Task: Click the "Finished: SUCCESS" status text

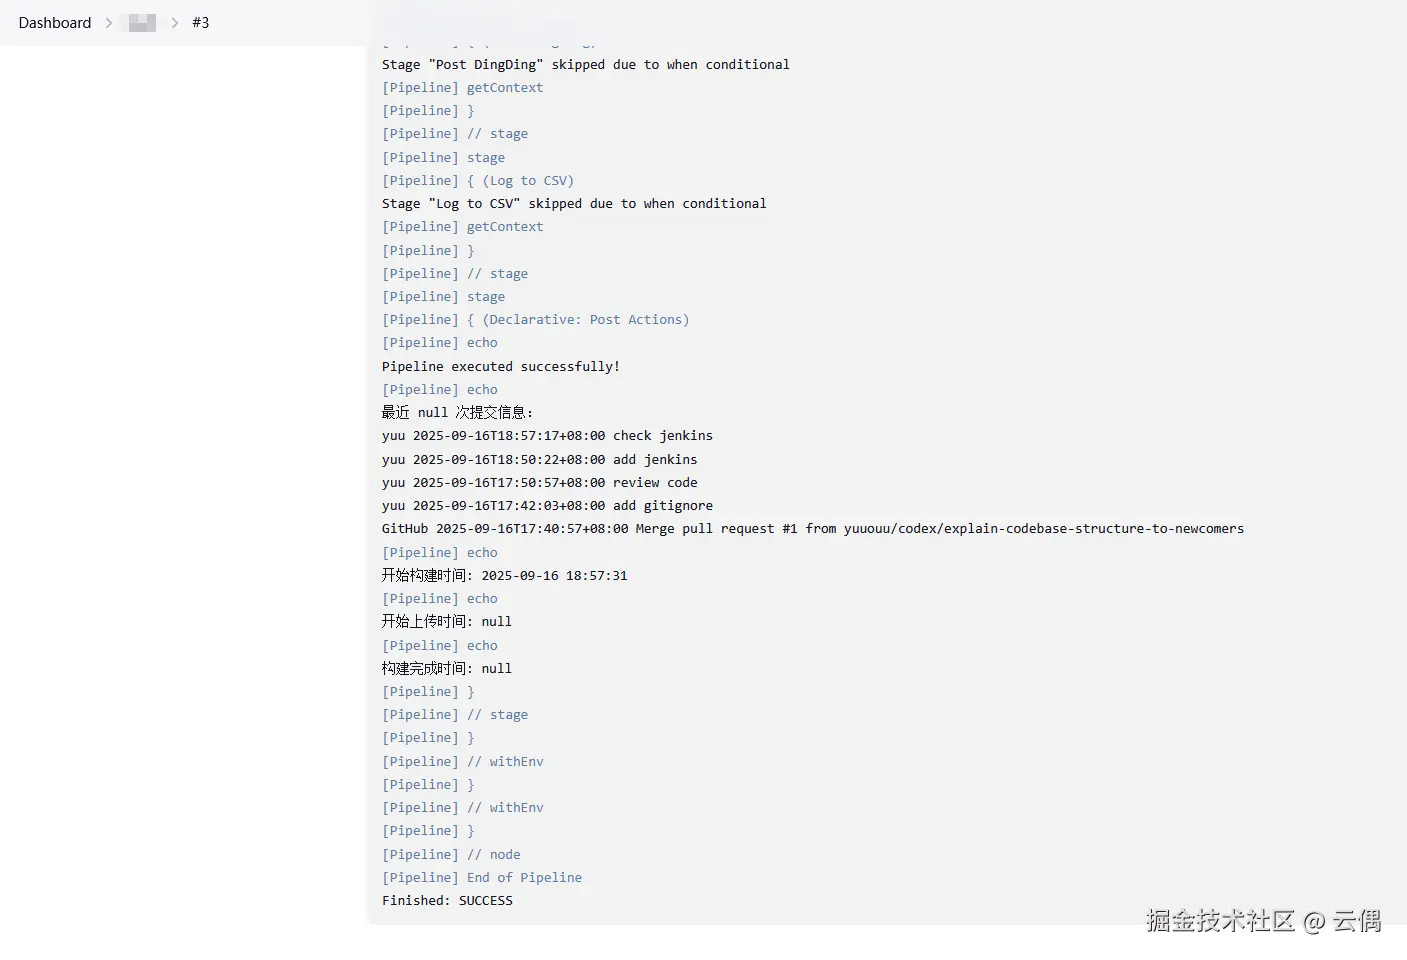Action: click(x=447, y=900)
